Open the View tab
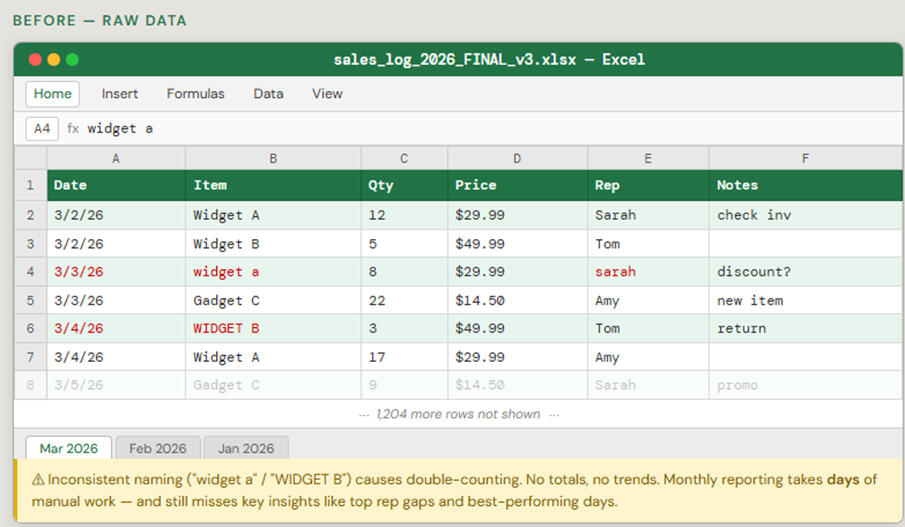The height and width of the screenshot is (527, 905). pyautogui.click(x=327, y=94)
